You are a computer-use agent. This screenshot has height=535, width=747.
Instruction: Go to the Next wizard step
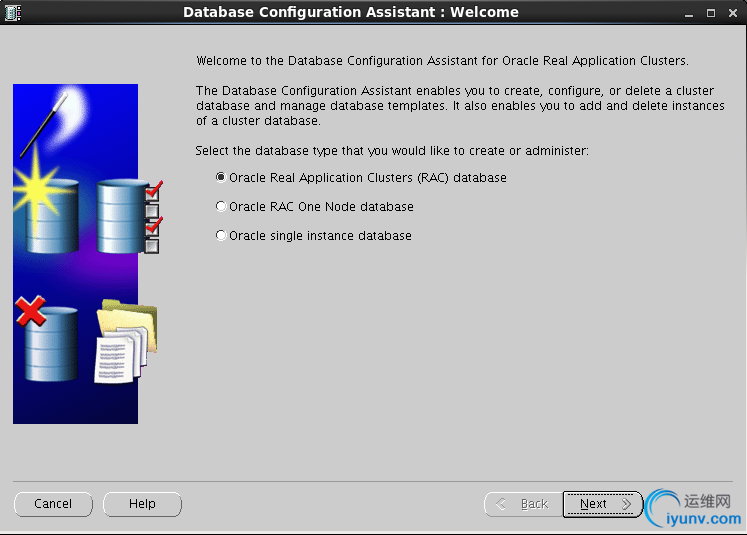(603, 504)
